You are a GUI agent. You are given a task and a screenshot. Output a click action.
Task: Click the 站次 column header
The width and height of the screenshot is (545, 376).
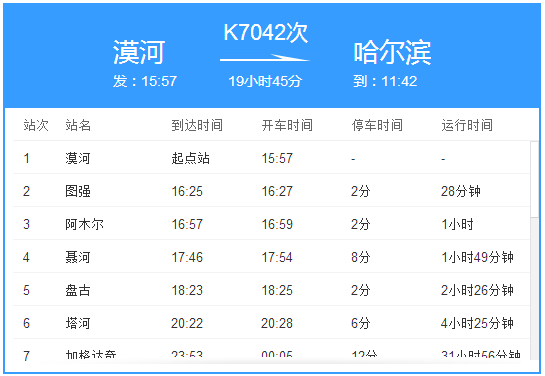[36, 125]
